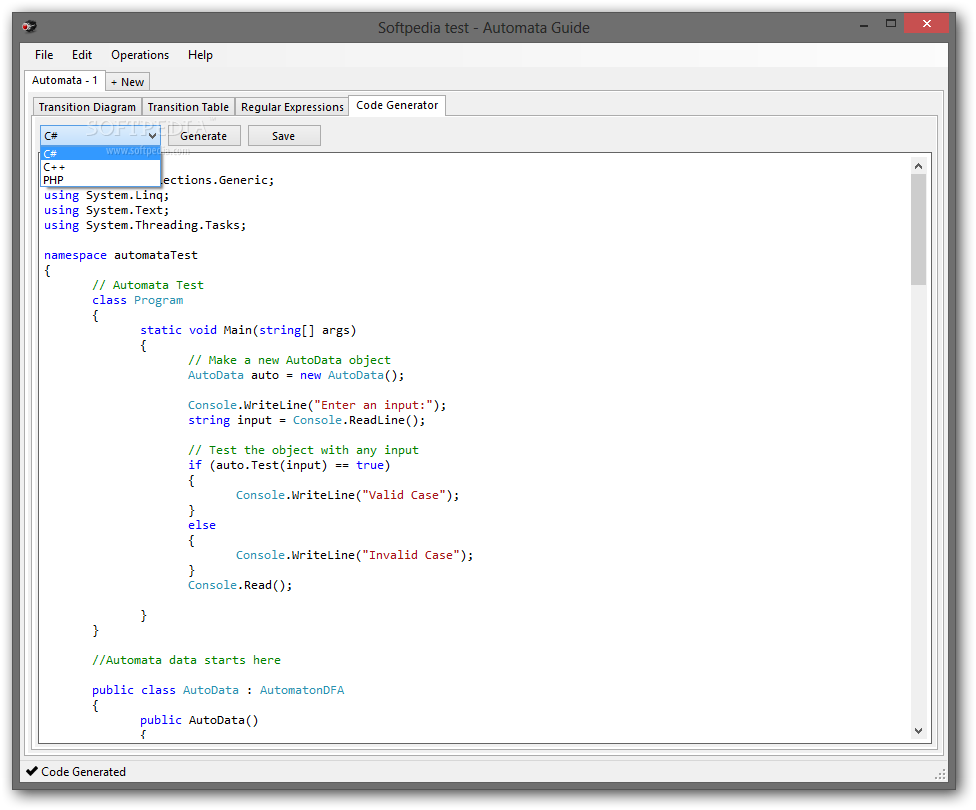The height and width of the screenshot is (810, 976).
Task: Click the 'static void Main(string[] args)' line
Action: click(x=248, y=330)
